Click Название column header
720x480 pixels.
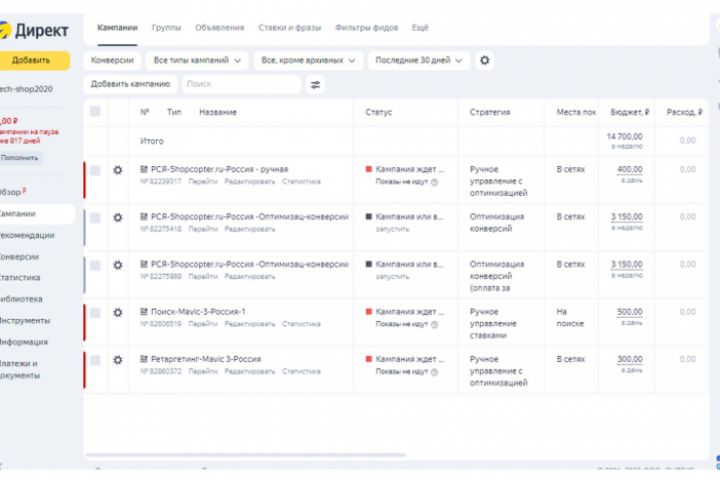click(218, 112)
